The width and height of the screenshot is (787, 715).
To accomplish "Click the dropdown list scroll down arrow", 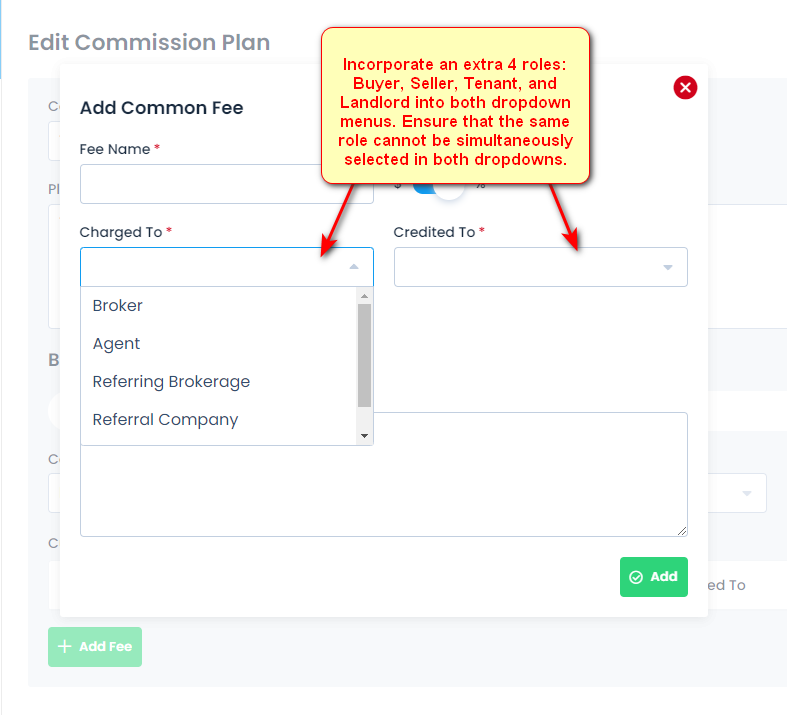I will tap(364, 436).
